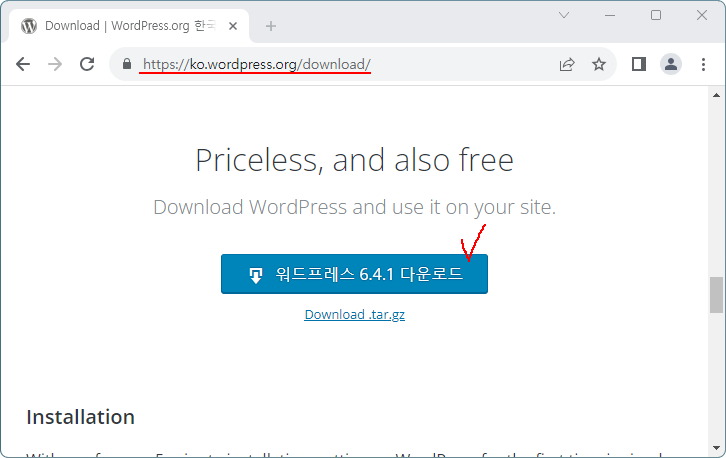726x458 pixels.
Task: Open the browser side panel
Action: point(639,64)
